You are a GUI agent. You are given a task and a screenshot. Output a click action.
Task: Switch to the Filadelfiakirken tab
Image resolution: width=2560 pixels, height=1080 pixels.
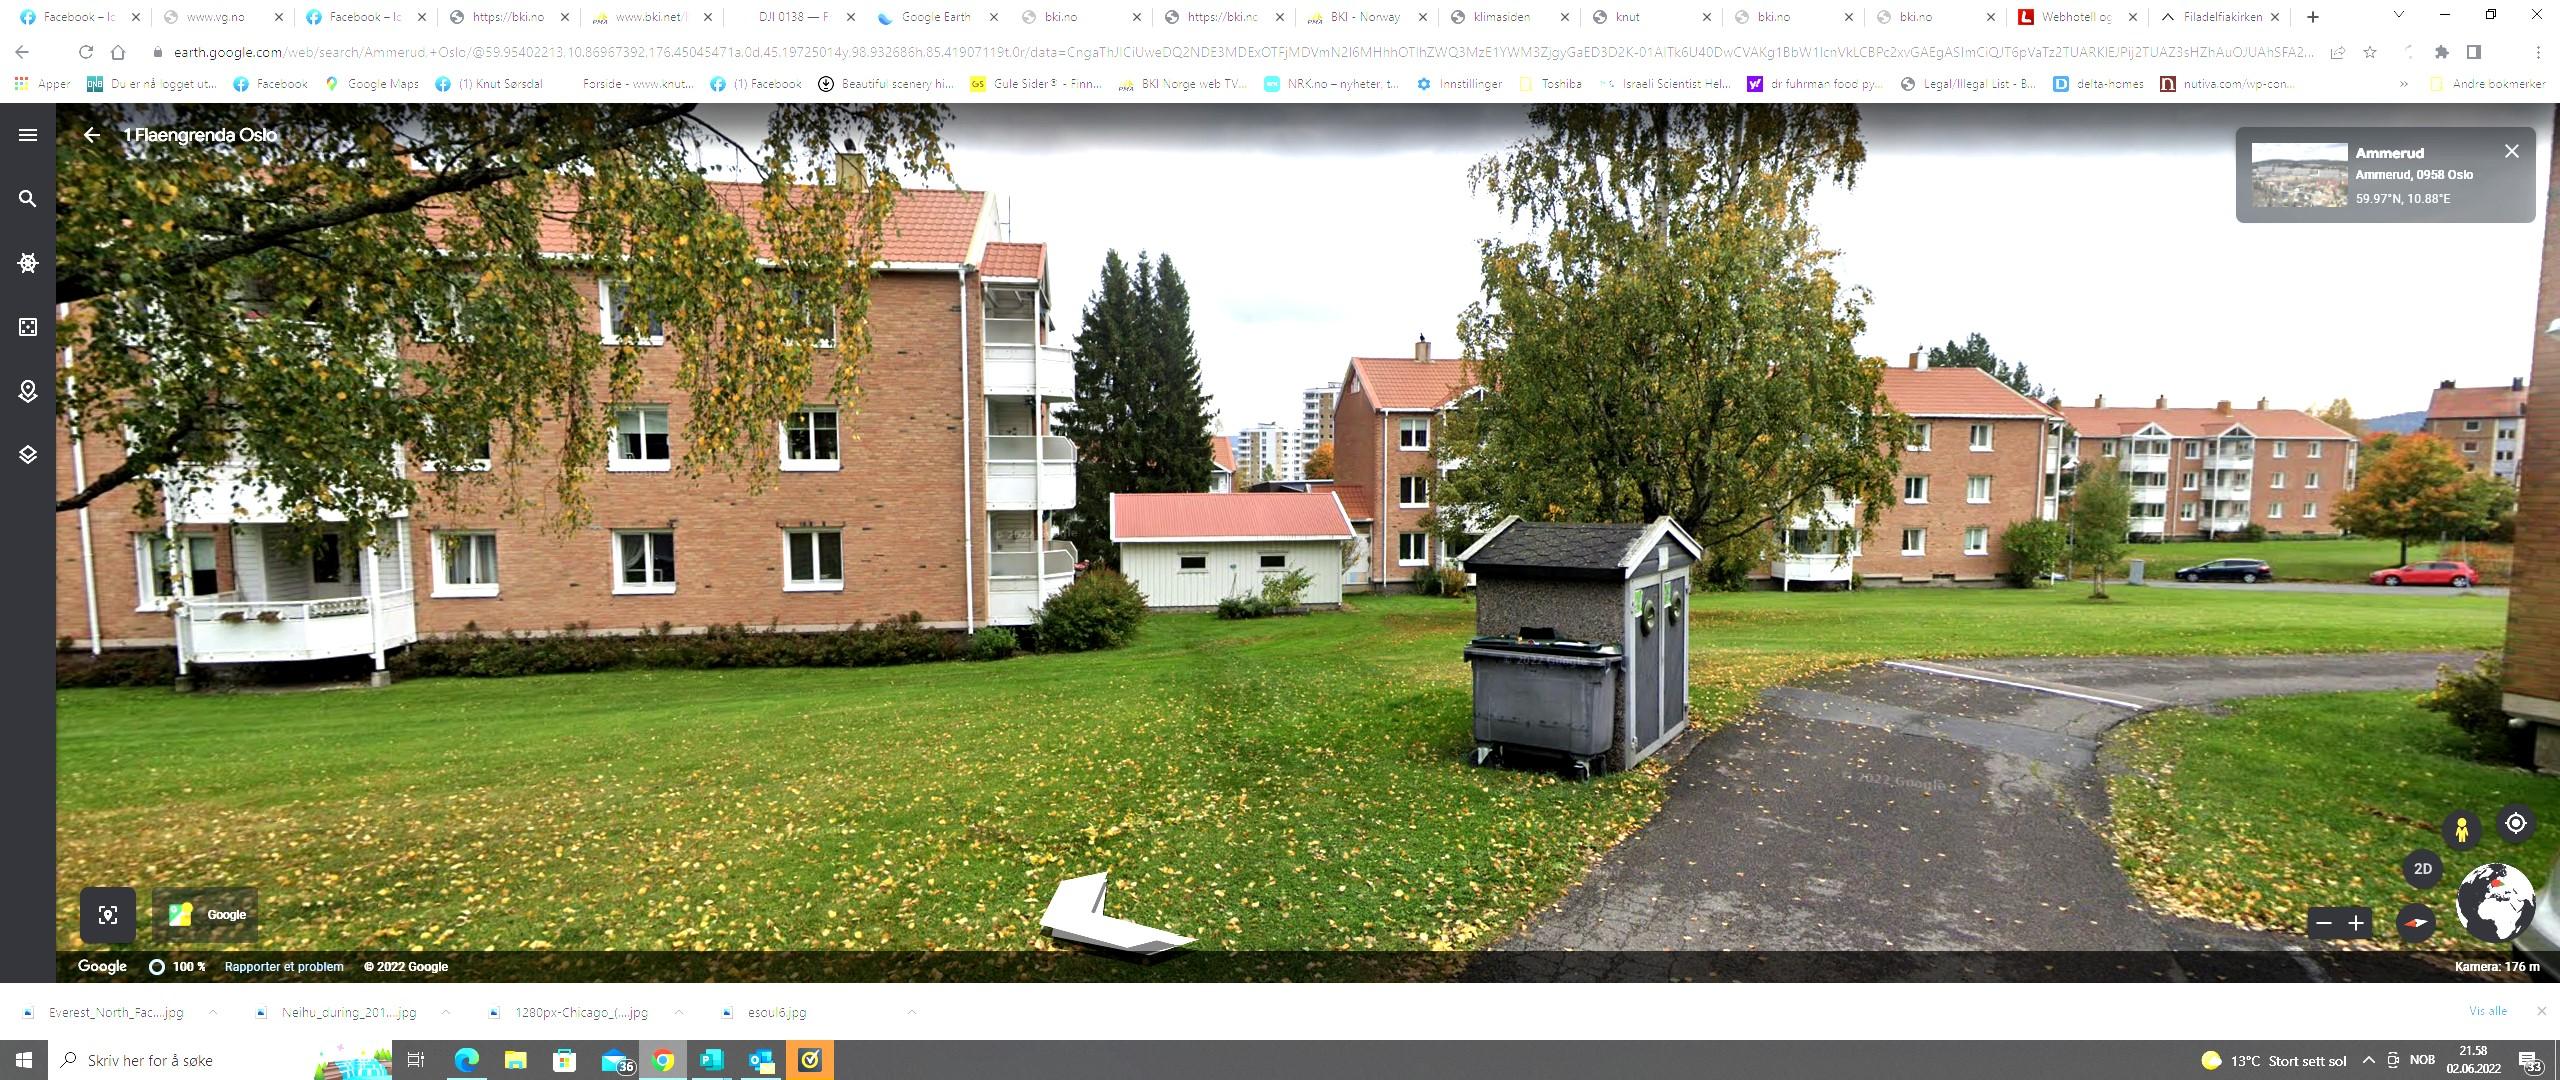(x=2221, y=17)
